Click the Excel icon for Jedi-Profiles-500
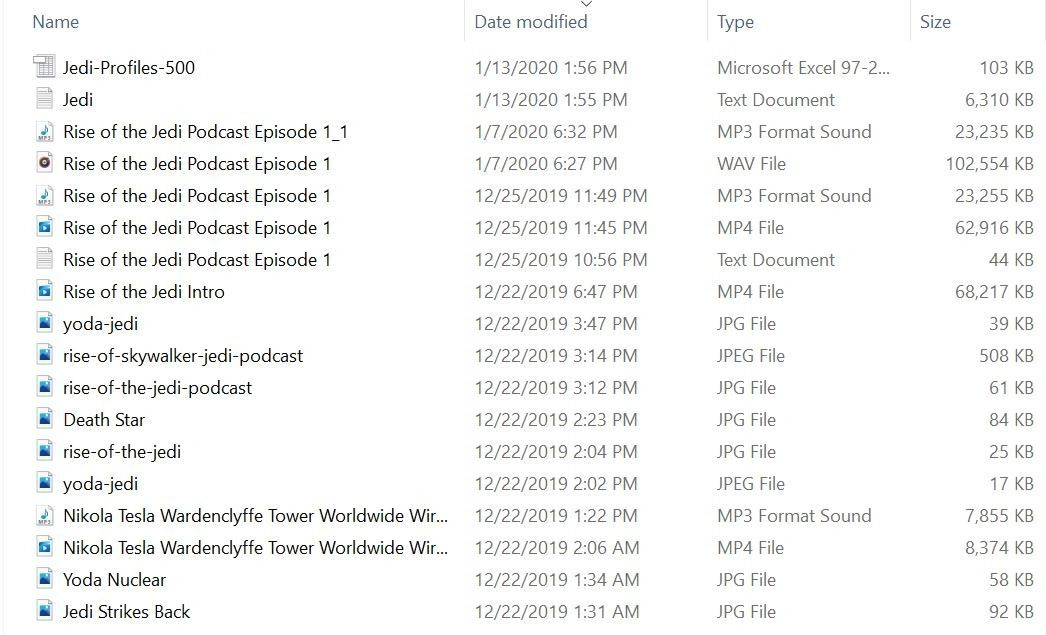This screenshot has width=1046, height=635. click(x=44, y=67)
